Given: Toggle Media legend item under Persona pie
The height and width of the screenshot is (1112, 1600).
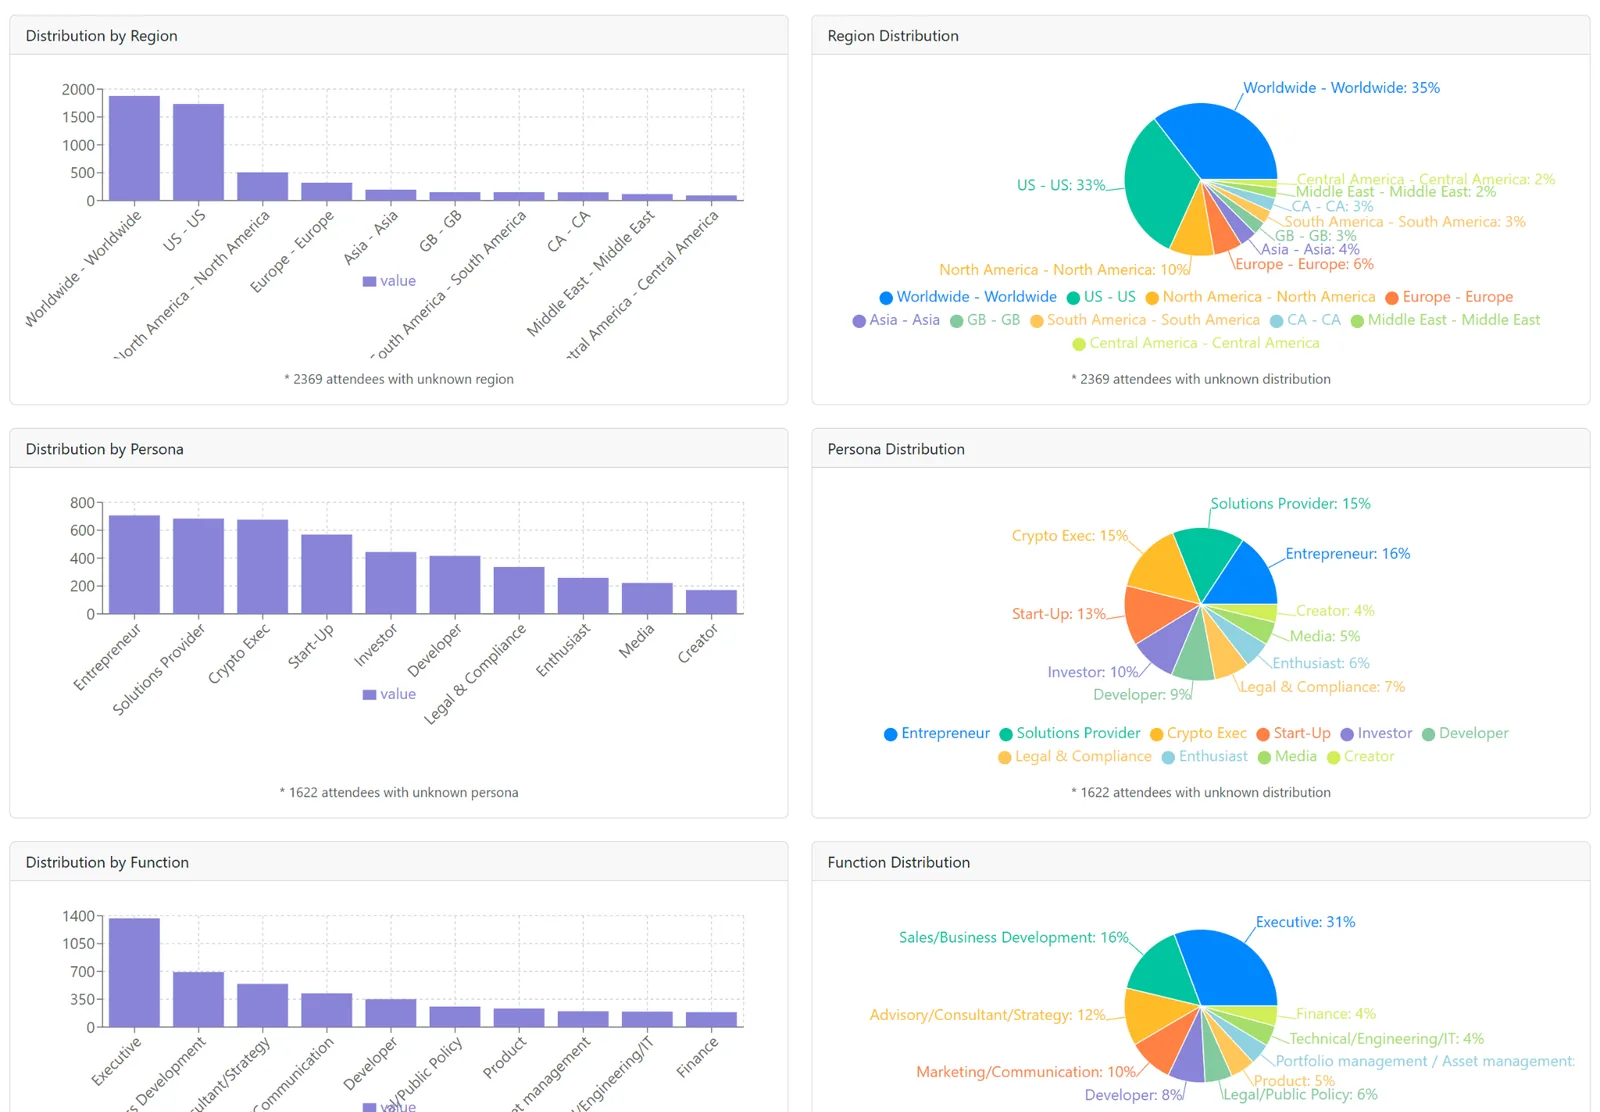Looking at the screenshot, I should [x=1287, y=756].
